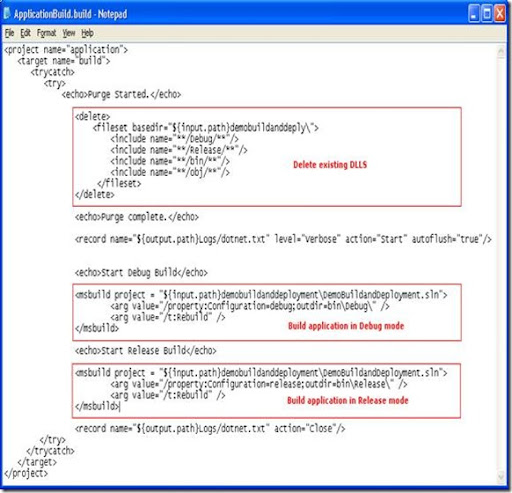Click the scrollbar down arrow

(x=501, y=476)
